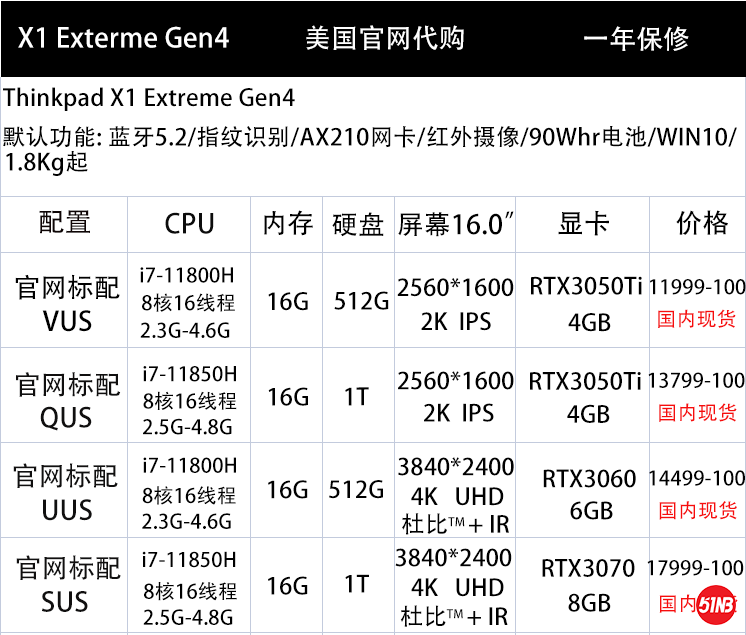Screen dimensions: 746x635
Task: Click the 1T disk cell in SUS row
Action: click(356, 584)
